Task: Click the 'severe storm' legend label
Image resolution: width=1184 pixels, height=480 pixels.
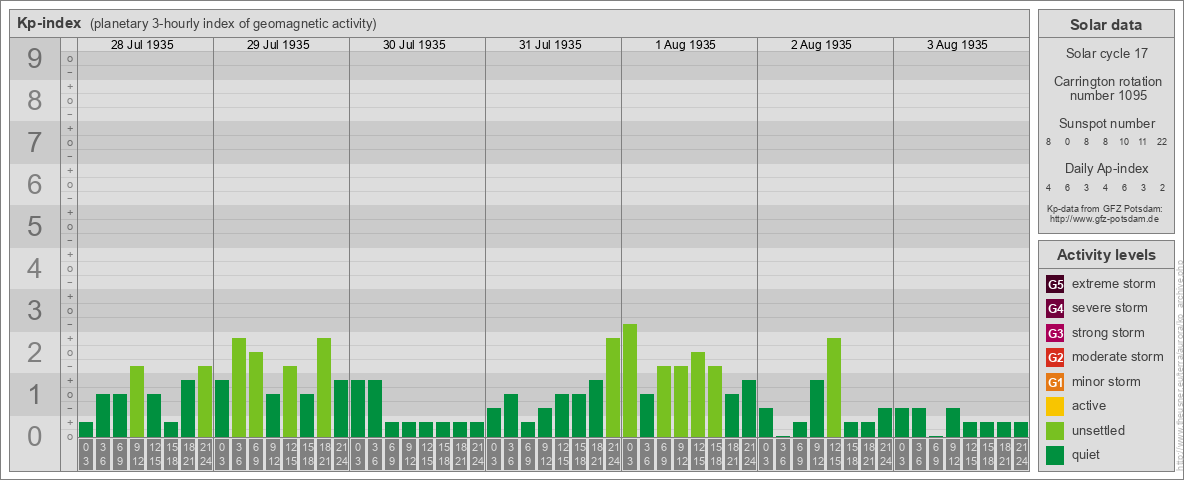Action: (x=1110, y=308)
